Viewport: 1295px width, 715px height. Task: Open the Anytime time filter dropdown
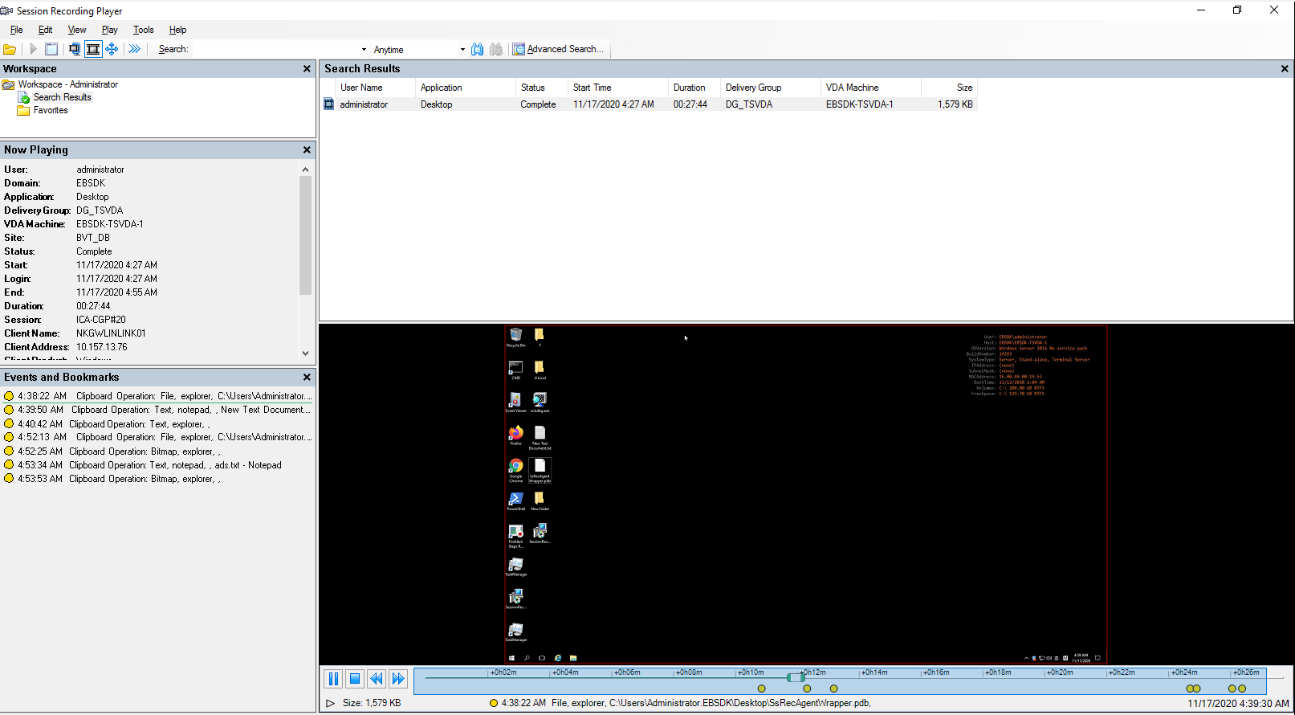[462, 49]
